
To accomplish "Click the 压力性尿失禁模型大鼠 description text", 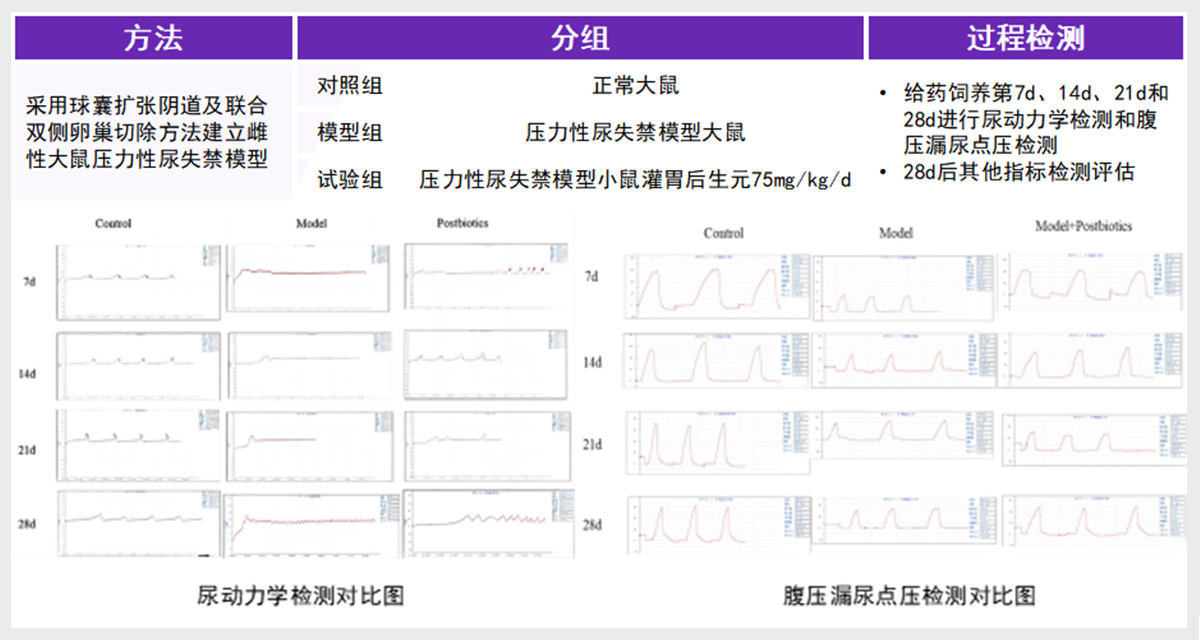I will pos(635,132).
